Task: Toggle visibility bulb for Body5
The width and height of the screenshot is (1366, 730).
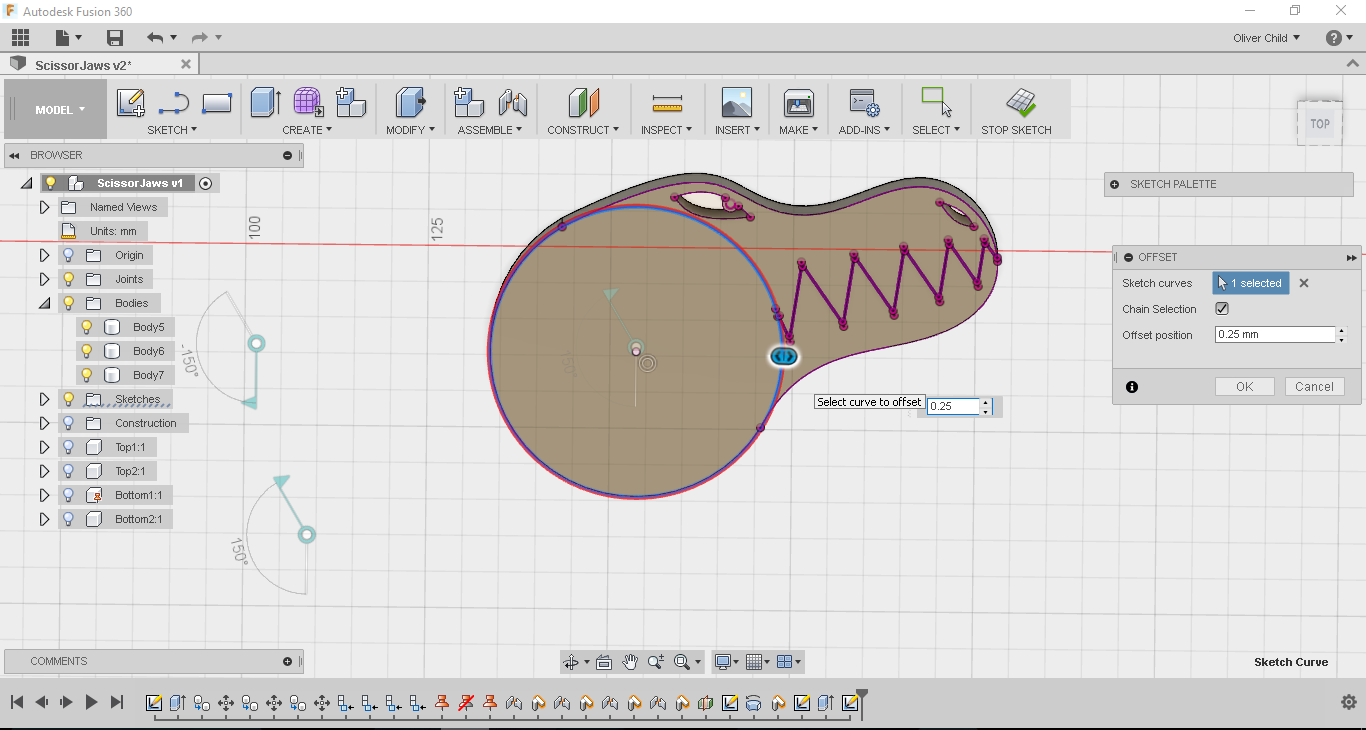Action: pos(87,327)
